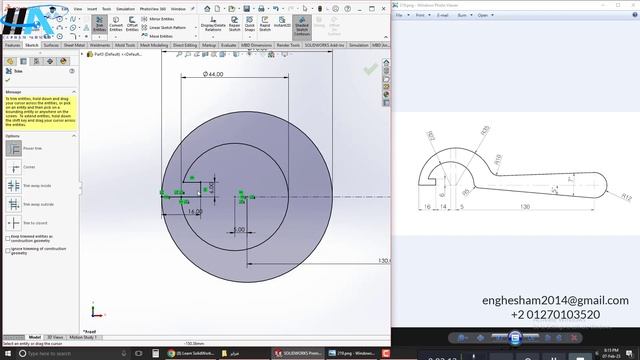Switch to DisplayManager tab icon

pyautogui.click(x=63, y=61)
